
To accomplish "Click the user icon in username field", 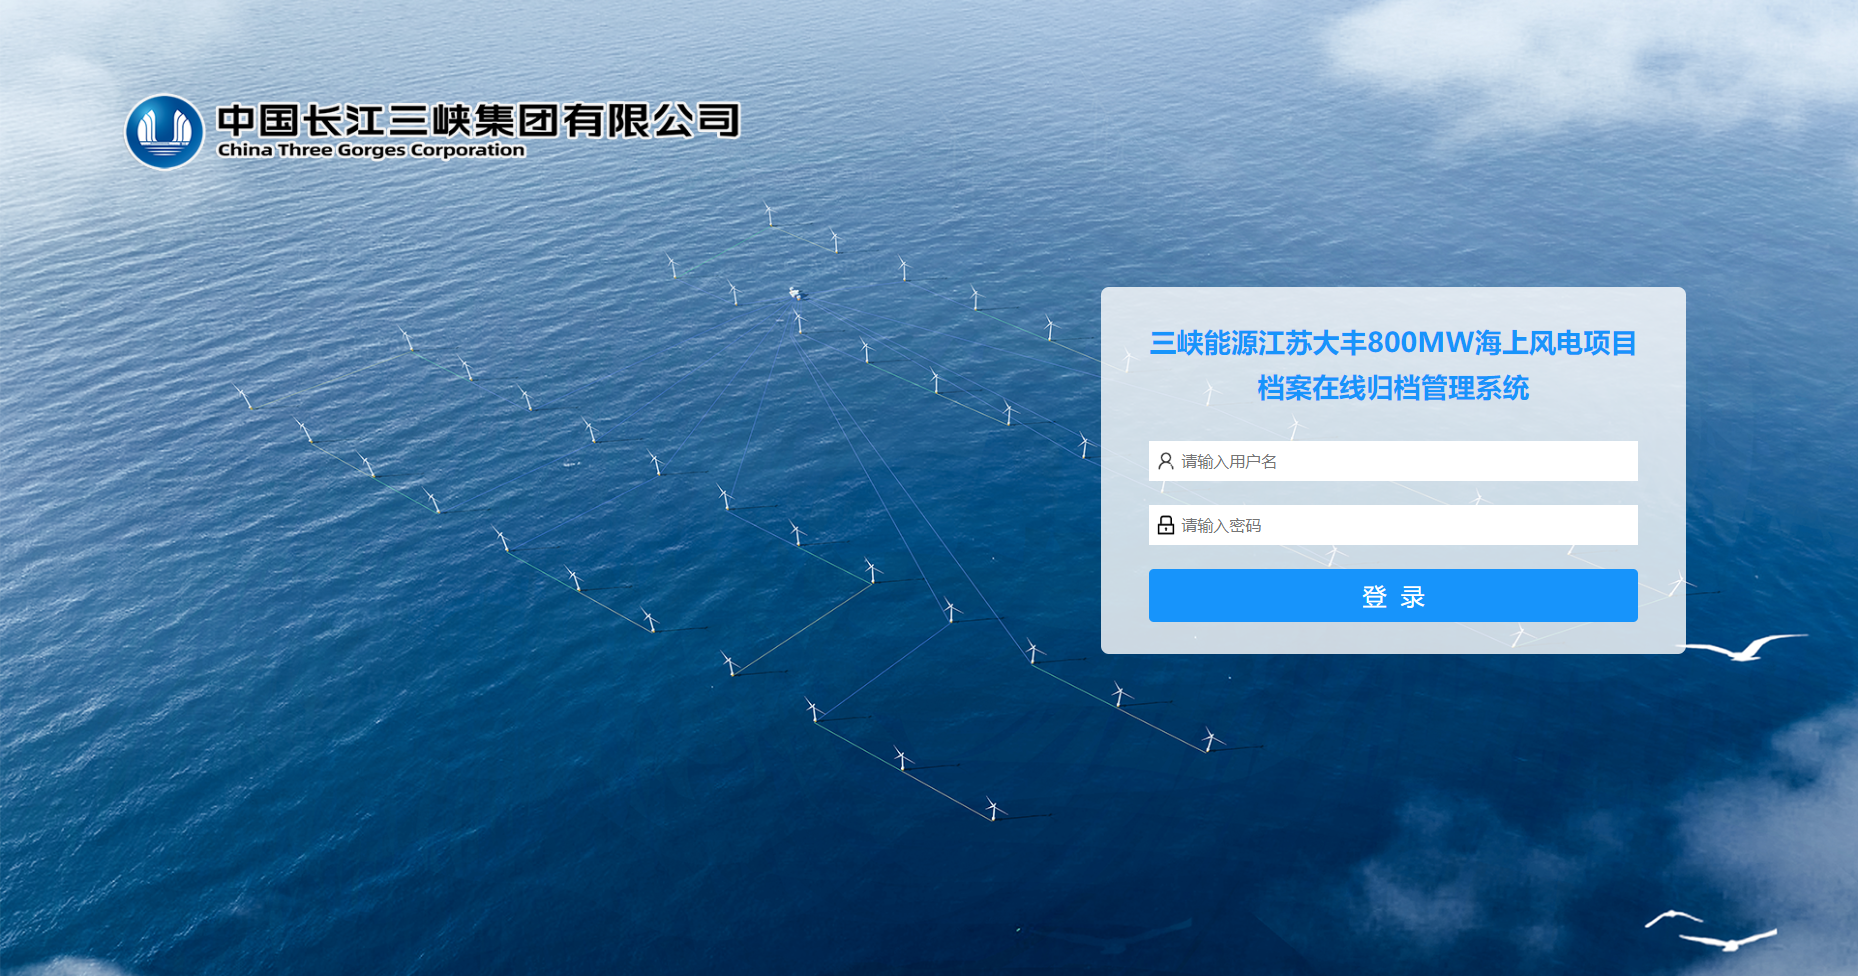I will 1166,461.
